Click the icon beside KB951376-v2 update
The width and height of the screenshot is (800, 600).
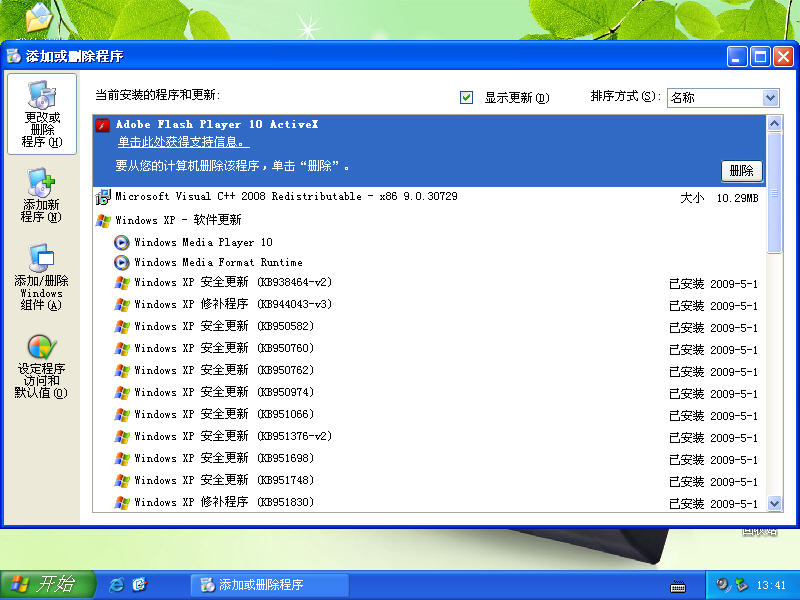click(x=122, y=437)
